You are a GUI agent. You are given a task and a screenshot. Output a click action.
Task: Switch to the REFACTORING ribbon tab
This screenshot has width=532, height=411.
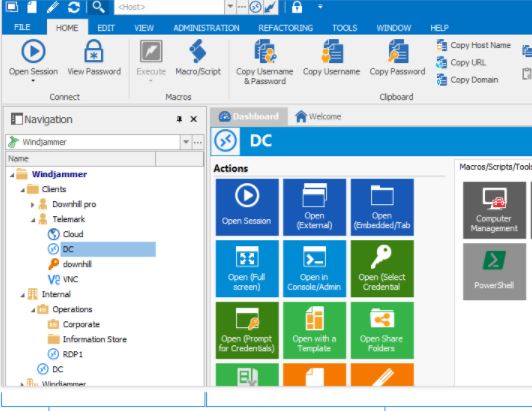click(285, 27)
